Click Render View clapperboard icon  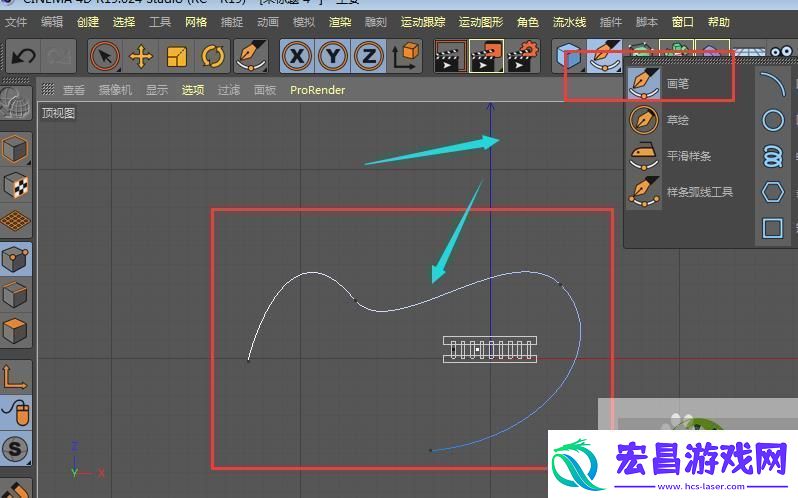pos(450,56)
